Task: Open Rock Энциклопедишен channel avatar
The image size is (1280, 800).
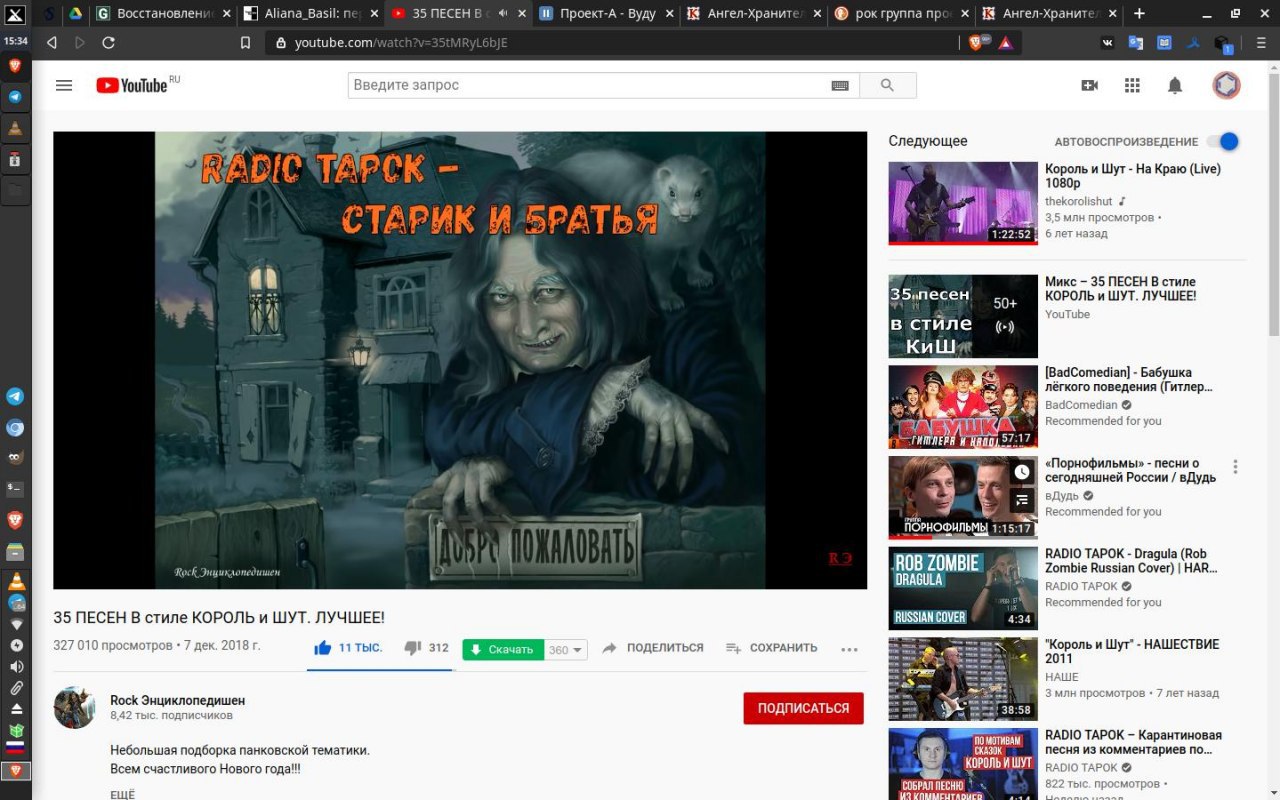Action: click(74, 707)
